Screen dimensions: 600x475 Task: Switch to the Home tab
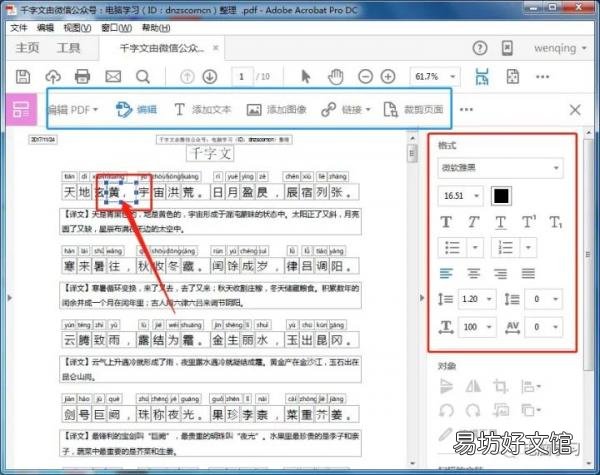pos(28,48)
